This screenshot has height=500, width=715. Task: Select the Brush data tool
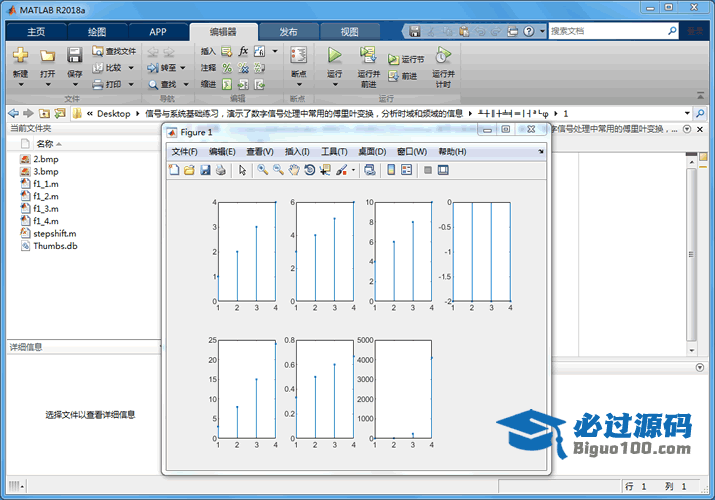click(x=342, y=170)
